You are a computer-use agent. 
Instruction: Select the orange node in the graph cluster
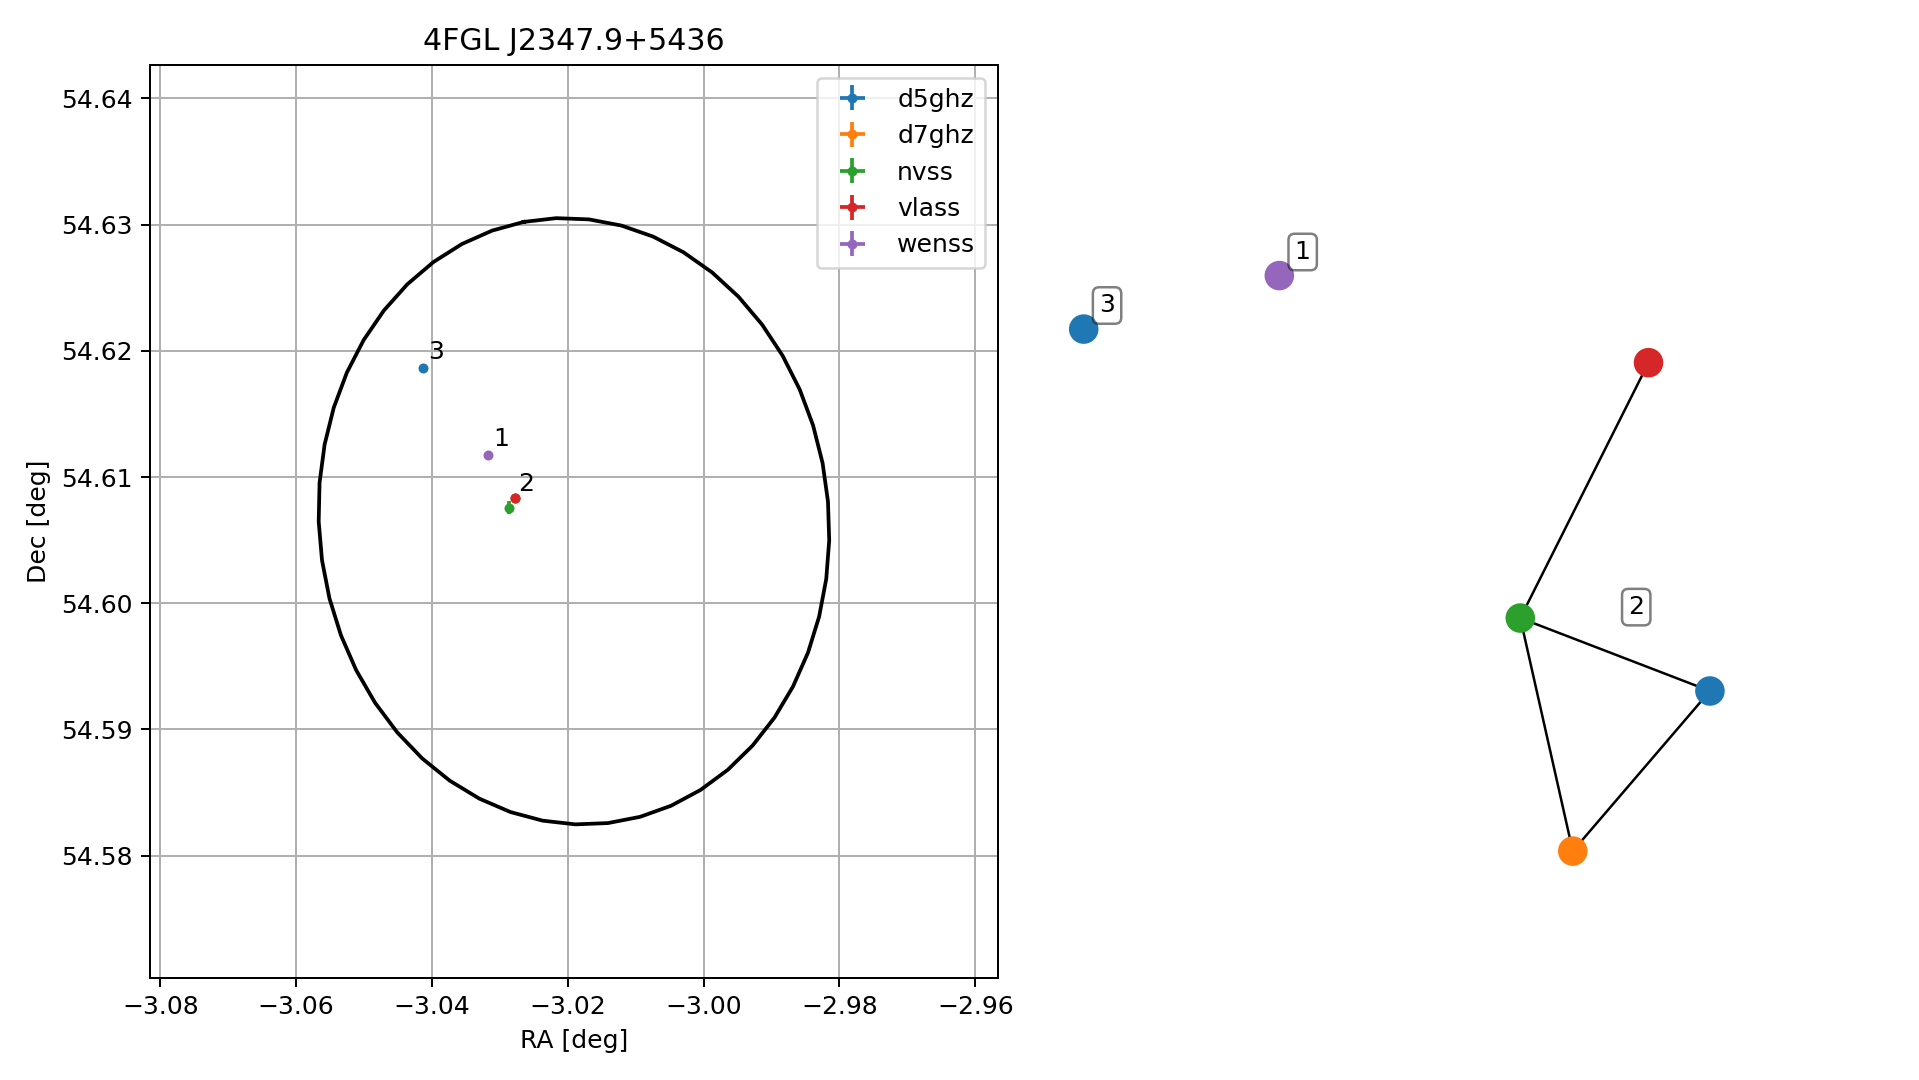click(1572, 851)
